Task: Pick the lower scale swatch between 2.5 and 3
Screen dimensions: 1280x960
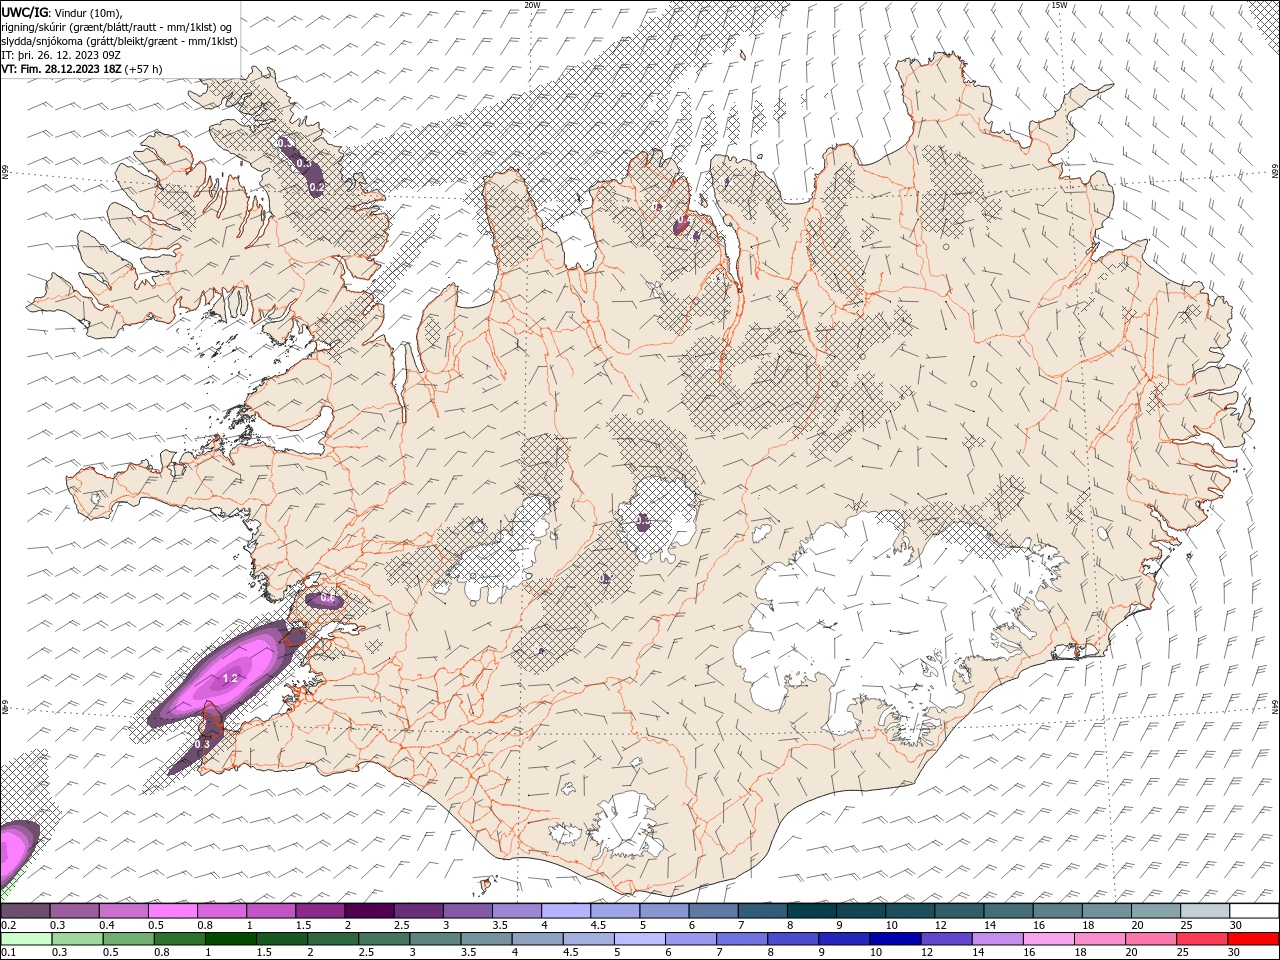Action: click(384, 939)
